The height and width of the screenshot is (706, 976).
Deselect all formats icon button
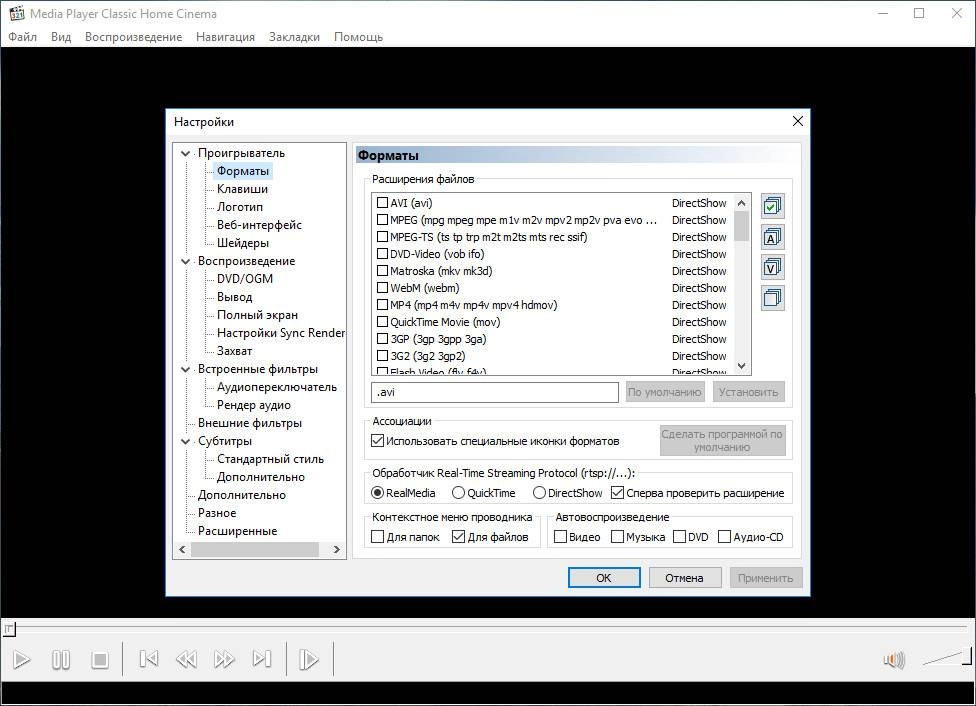pos(772,298)
